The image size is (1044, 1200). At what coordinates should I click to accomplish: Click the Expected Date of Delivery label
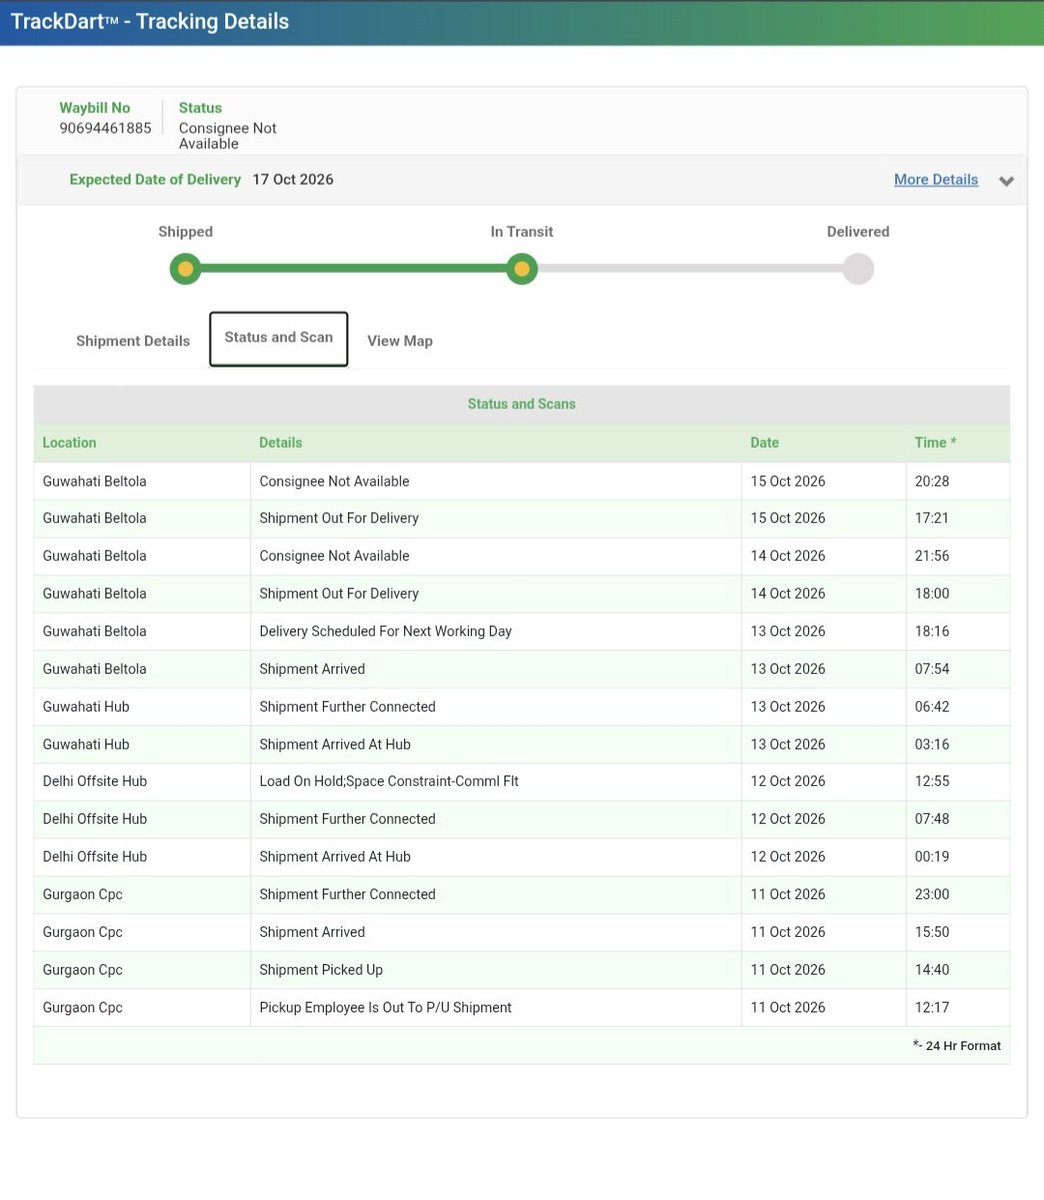pyautogui.click(x=155, y=180)
